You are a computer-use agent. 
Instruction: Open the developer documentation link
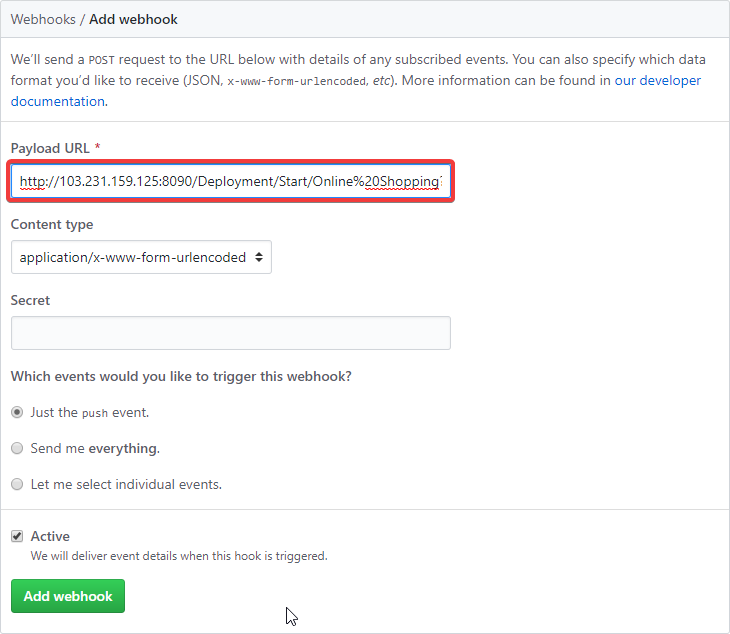tap(665, 80)
